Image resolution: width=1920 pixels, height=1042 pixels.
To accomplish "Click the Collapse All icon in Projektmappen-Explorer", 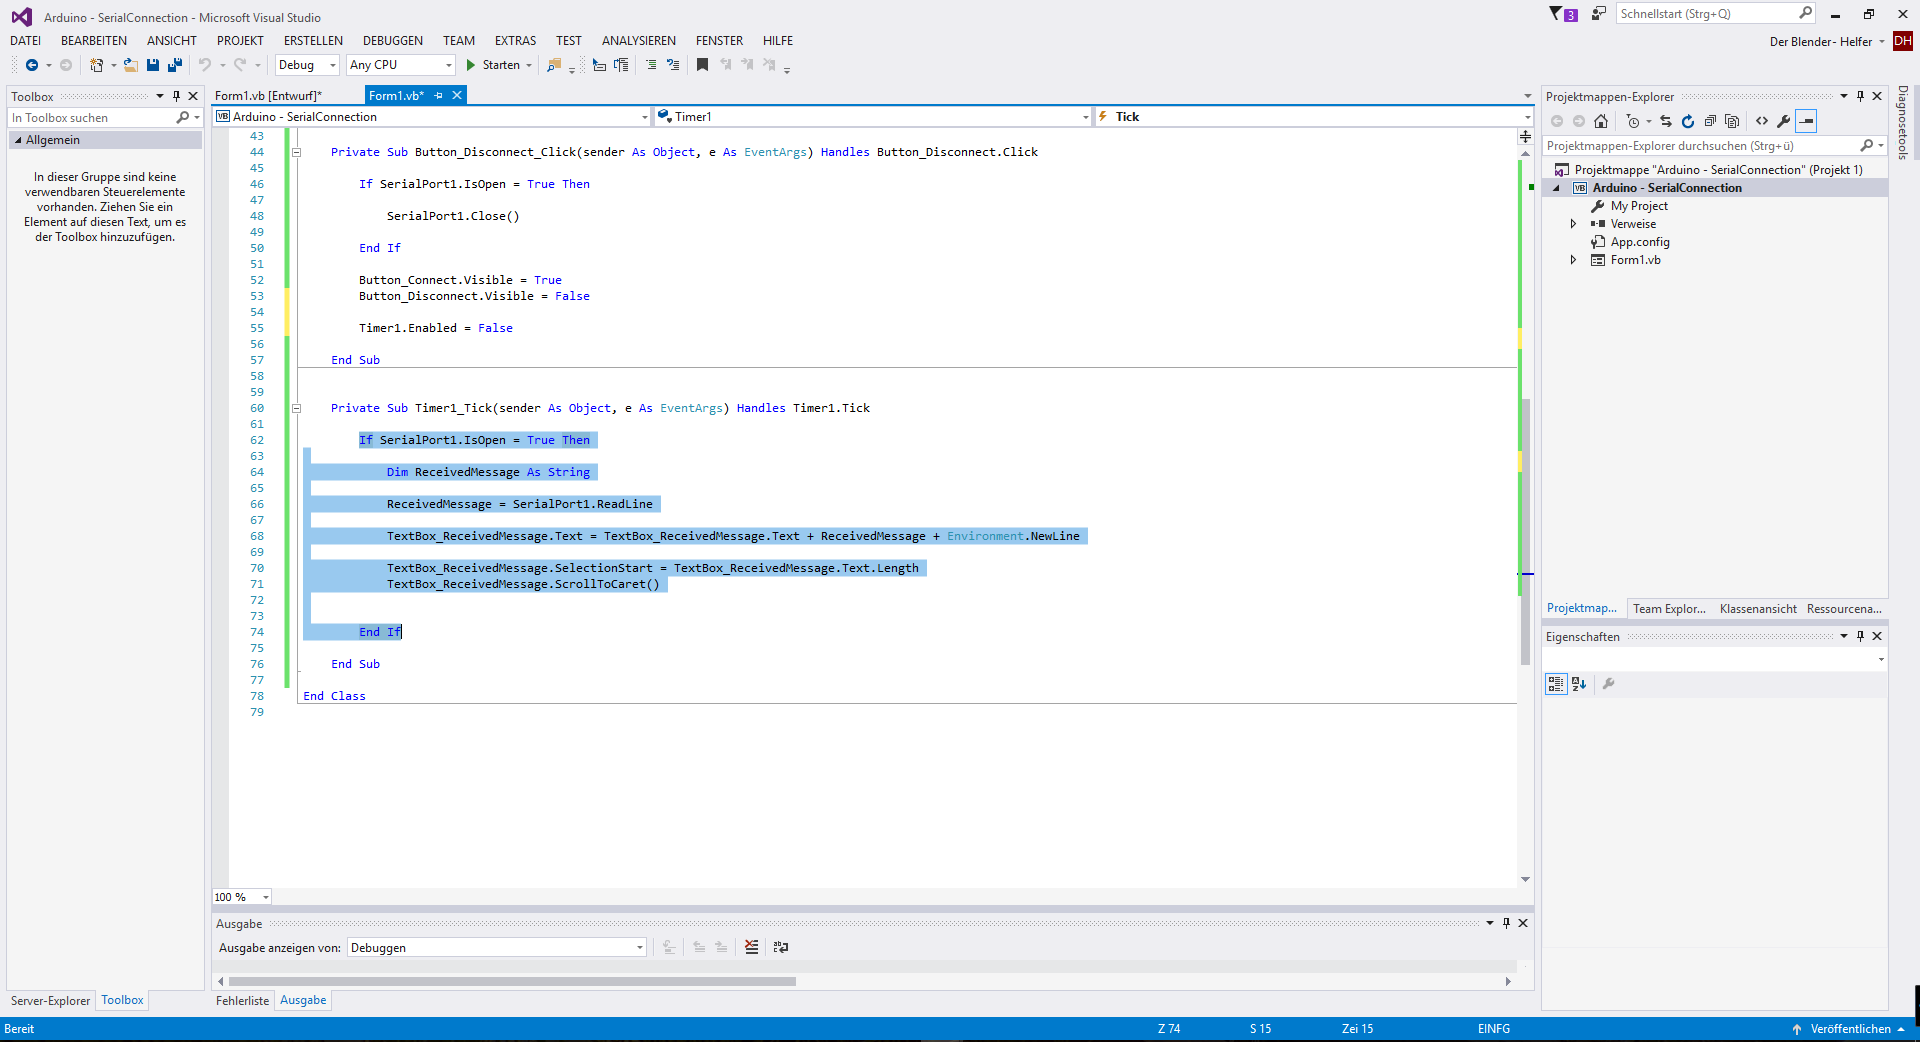I will pos(1710,121).
